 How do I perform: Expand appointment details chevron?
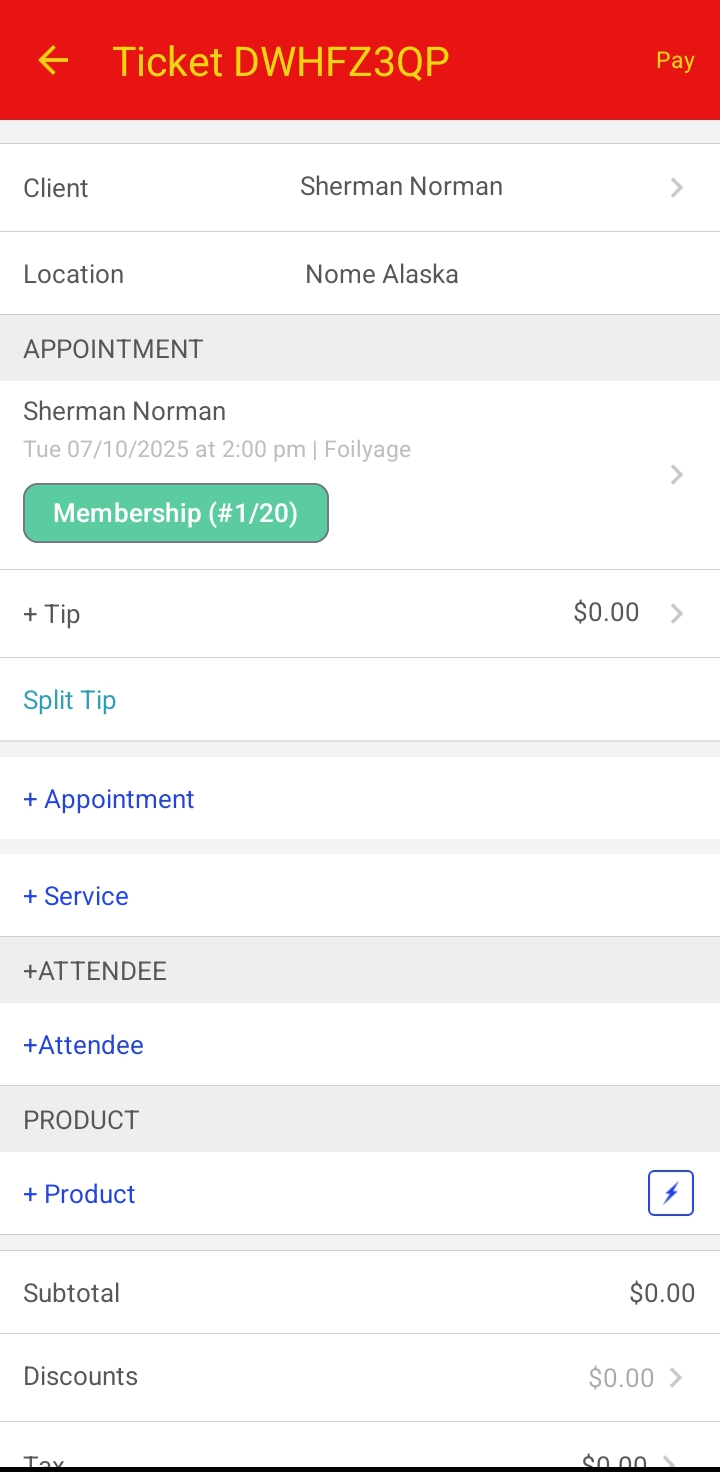(x=677, y=474)
